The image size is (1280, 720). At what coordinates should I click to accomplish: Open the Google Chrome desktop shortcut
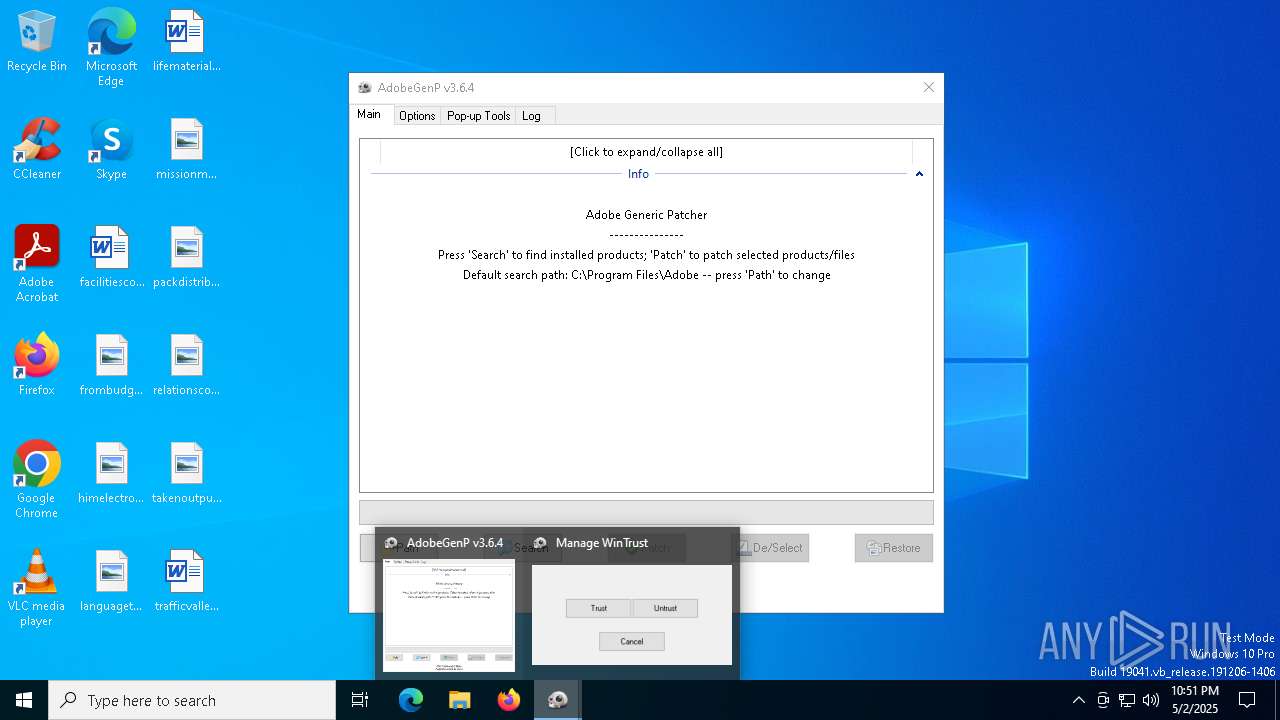point(37,480)
